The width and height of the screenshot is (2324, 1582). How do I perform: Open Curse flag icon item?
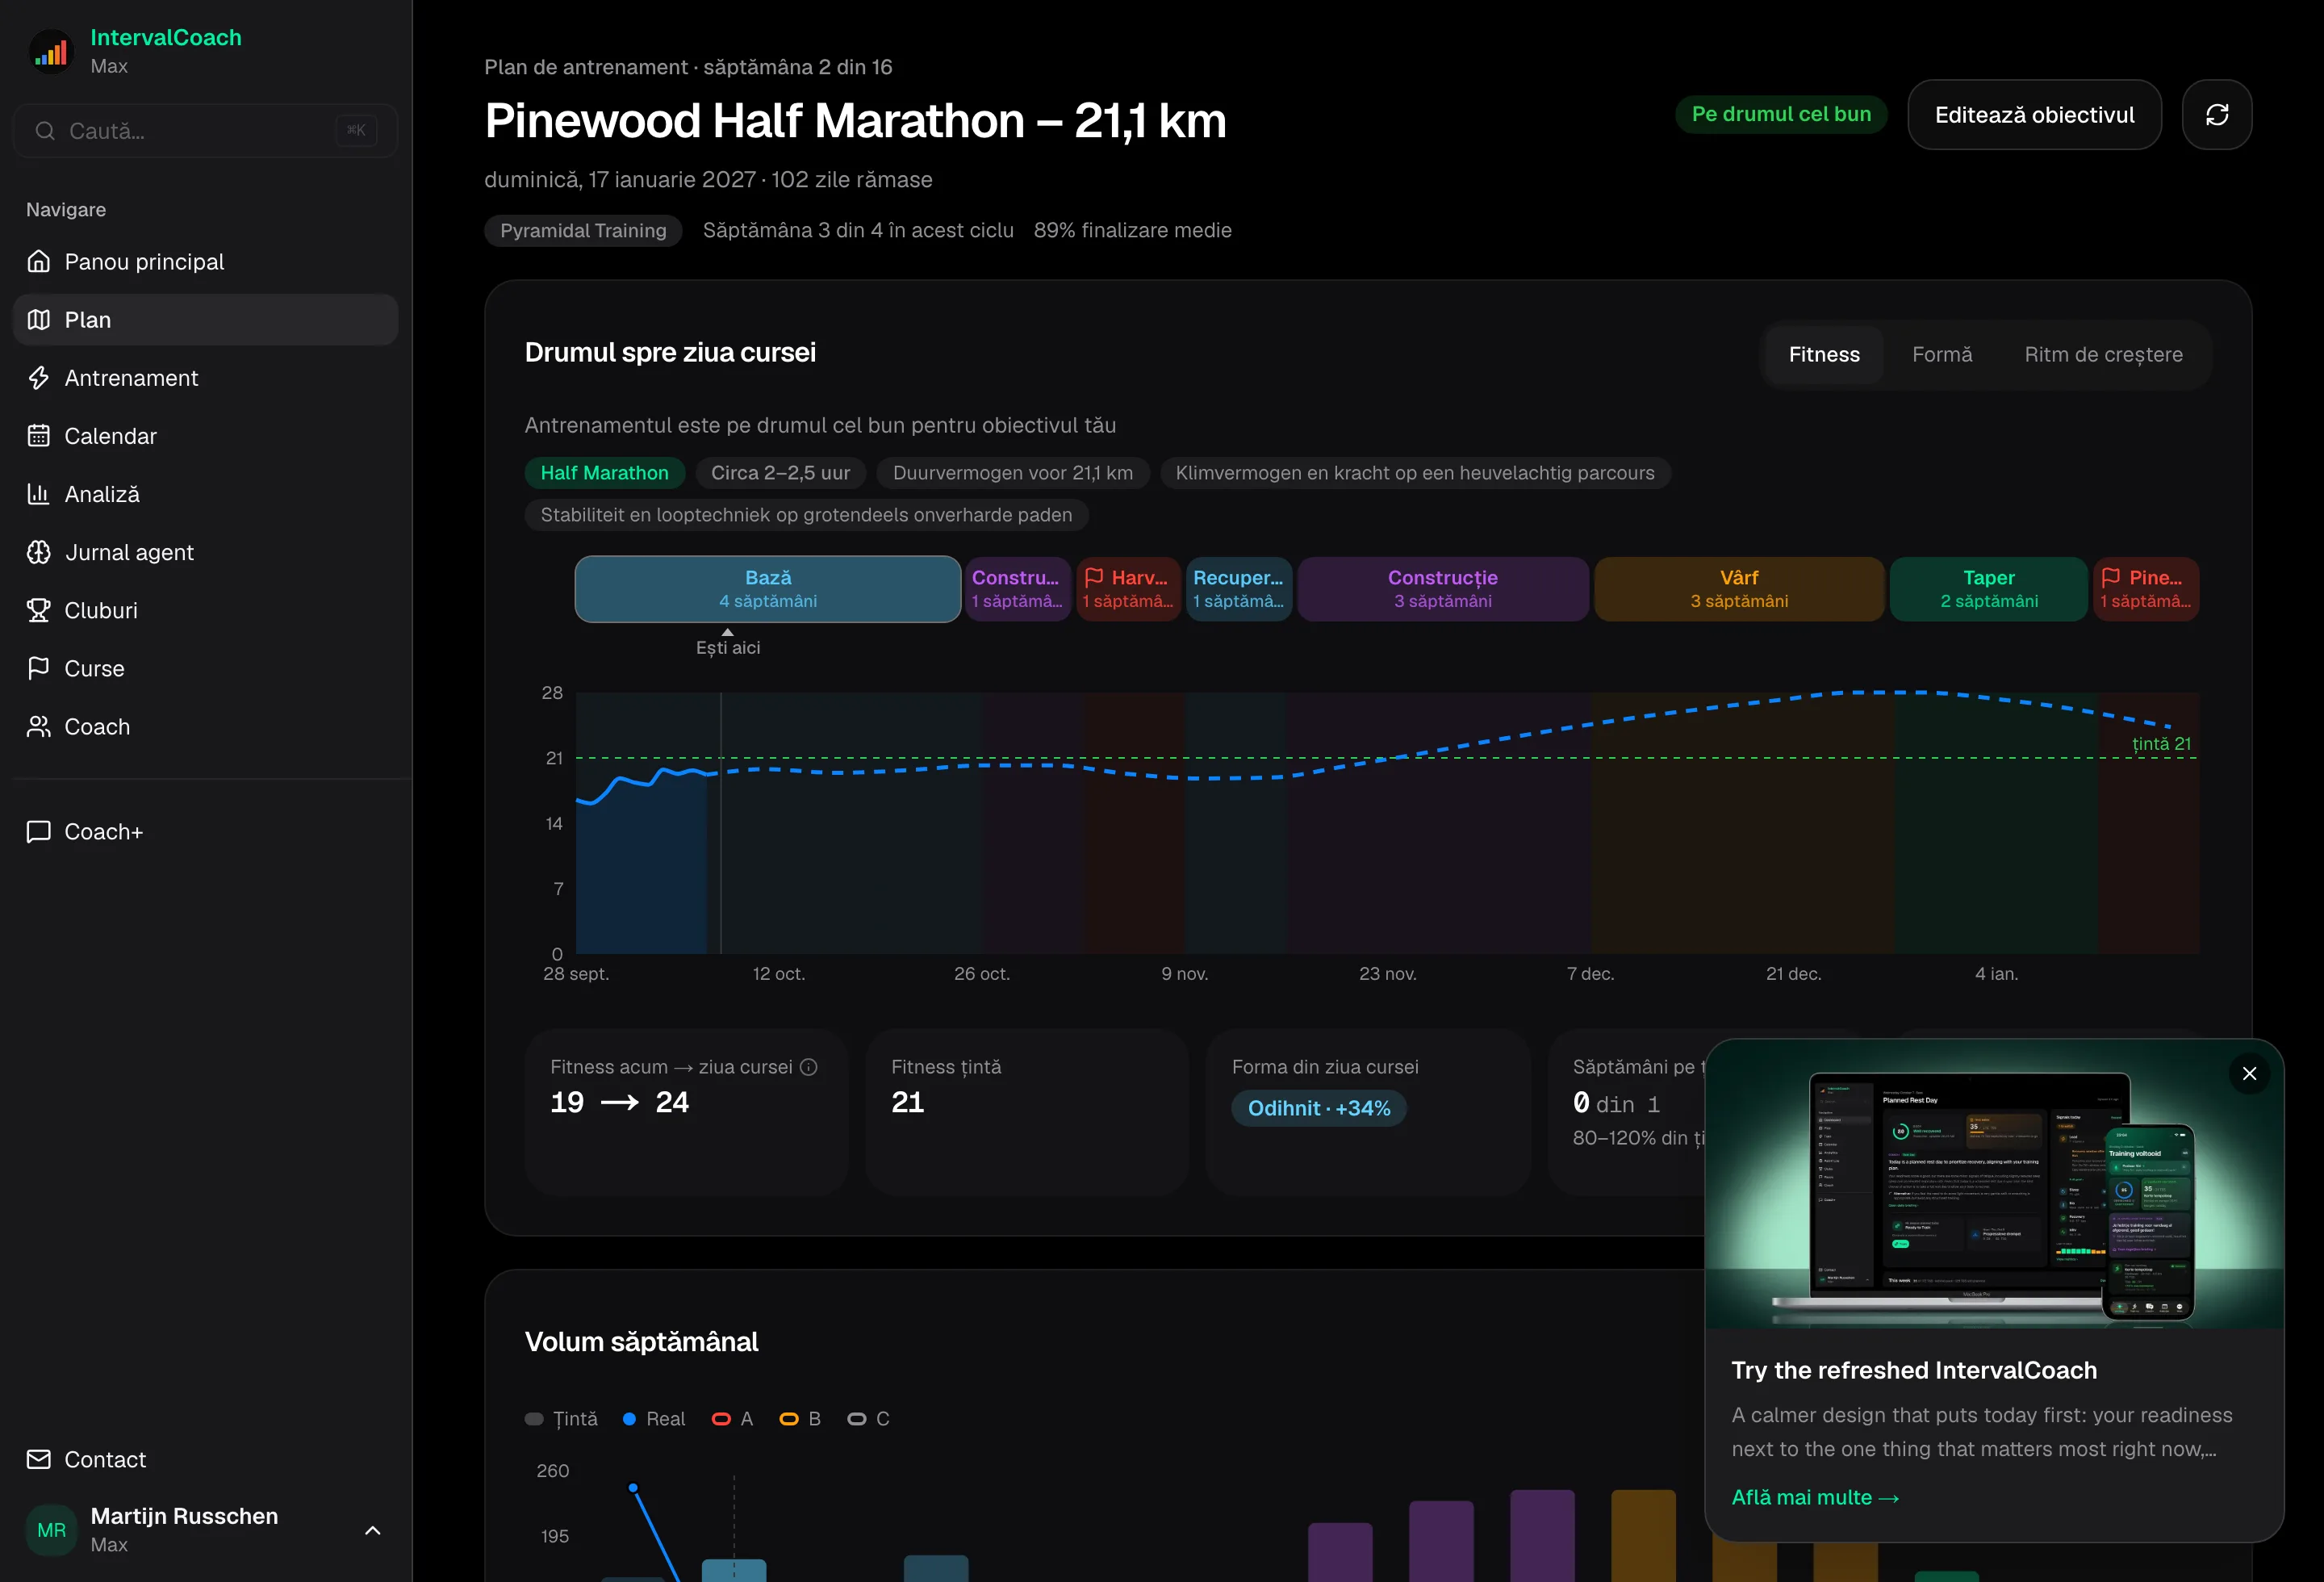(39, 668)
